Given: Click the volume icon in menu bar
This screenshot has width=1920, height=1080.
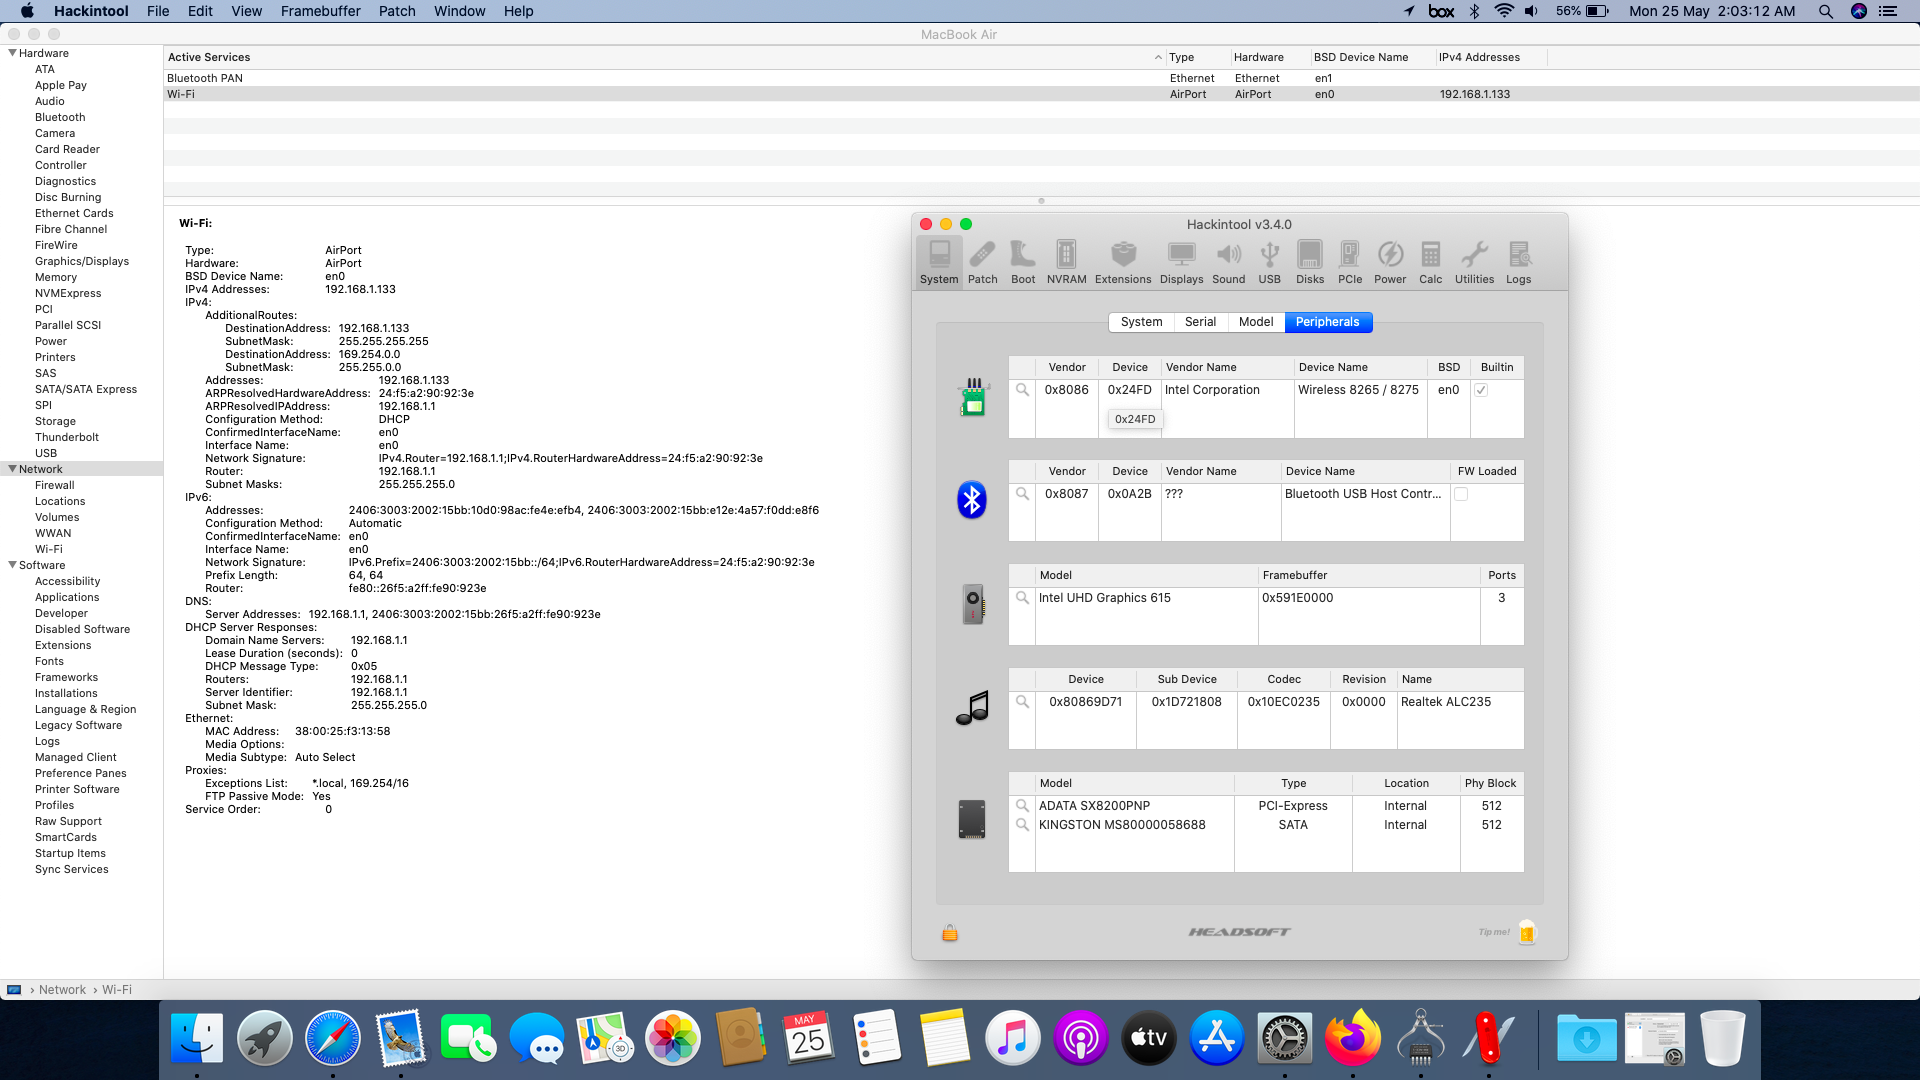Looking at the screenshot, I should 1531,11.
